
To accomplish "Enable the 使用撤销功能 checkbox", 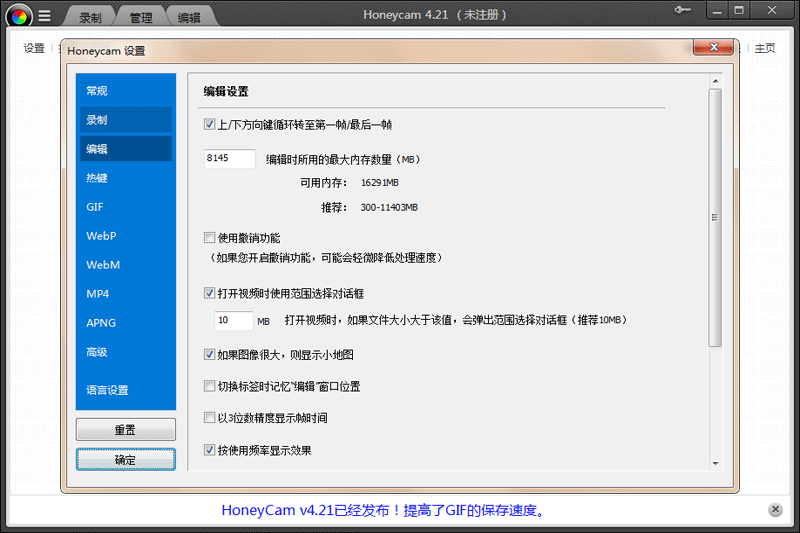I will [x=209, y=238].
